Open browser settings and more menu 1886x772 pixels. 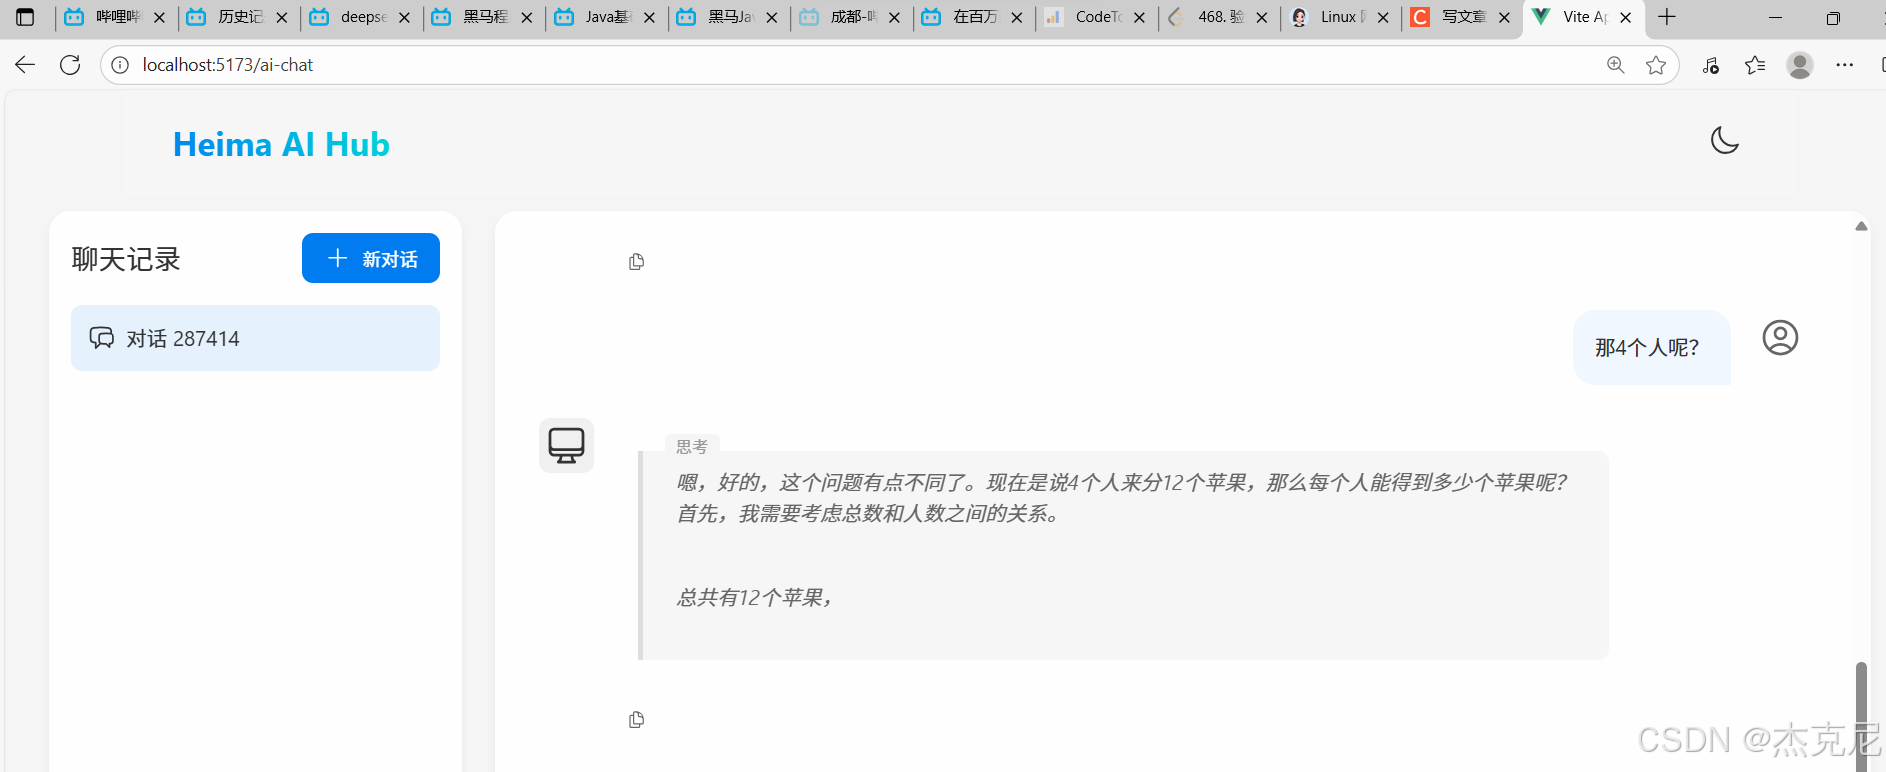point(1845,65)
